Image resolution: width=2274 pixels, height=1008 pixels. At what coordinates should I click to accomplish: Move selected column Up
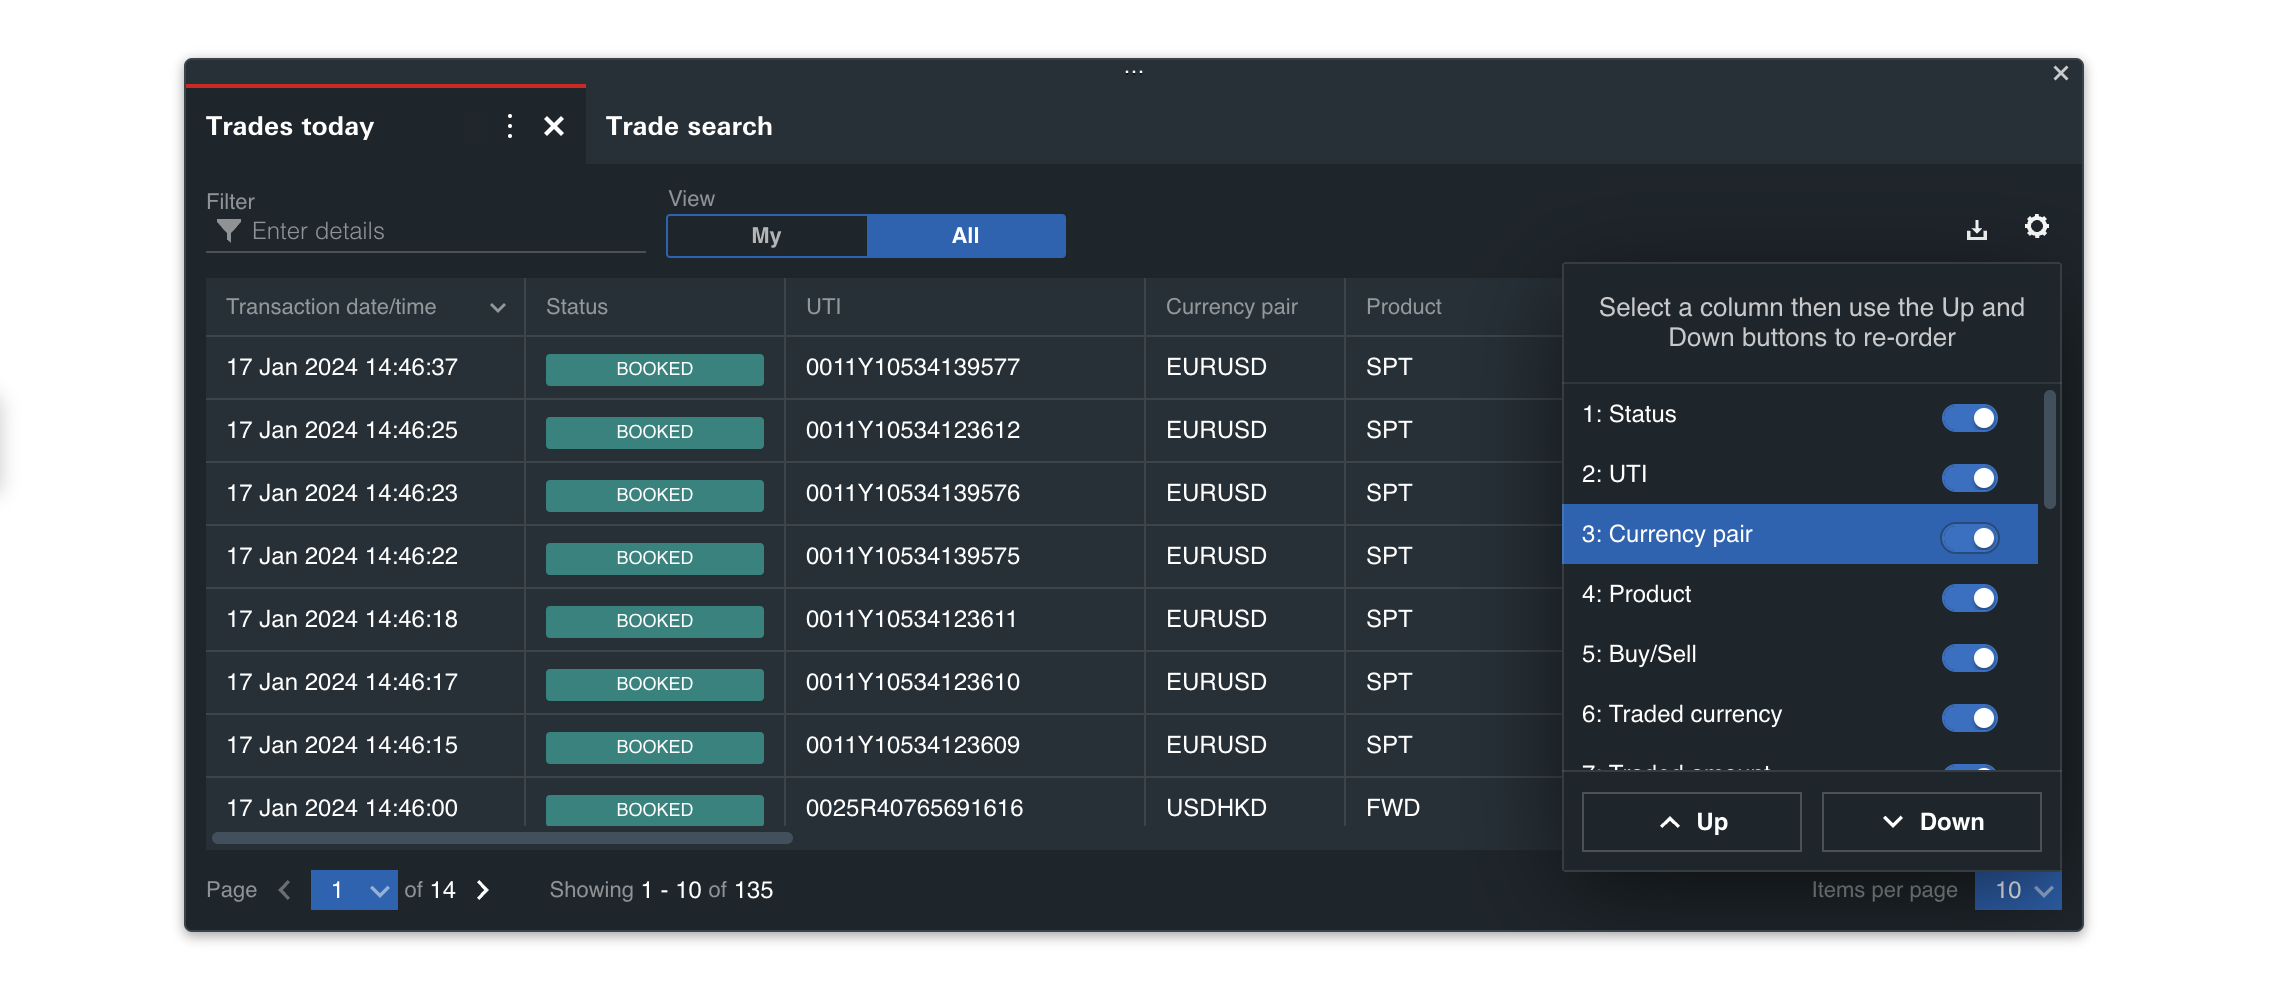(x=1691, y=822)
